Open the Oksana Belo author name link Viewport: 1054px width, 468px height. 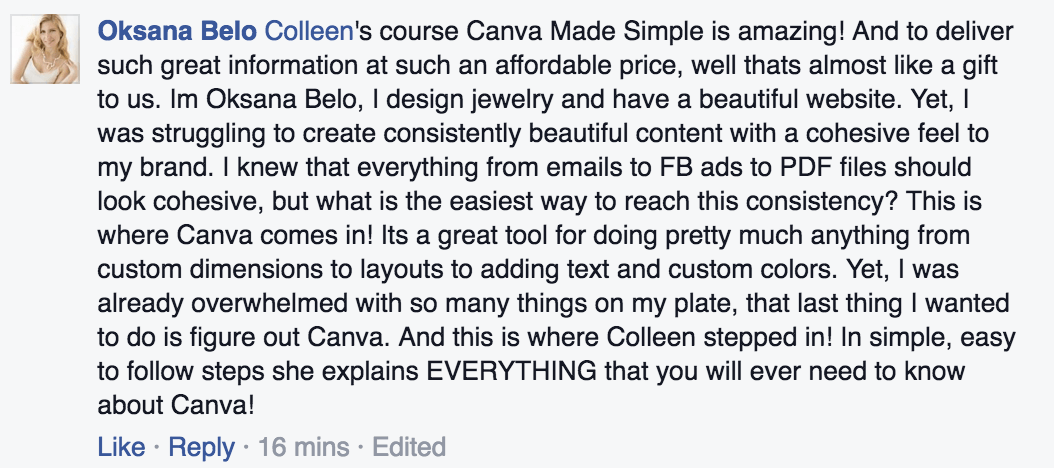179,31
